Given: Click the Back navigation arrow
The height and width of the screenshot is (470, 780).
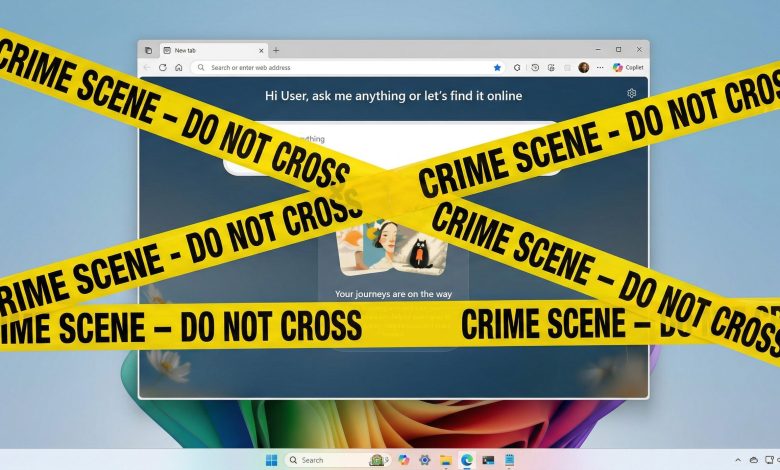Looking at the screenshot, I should [x=147, y=68].
